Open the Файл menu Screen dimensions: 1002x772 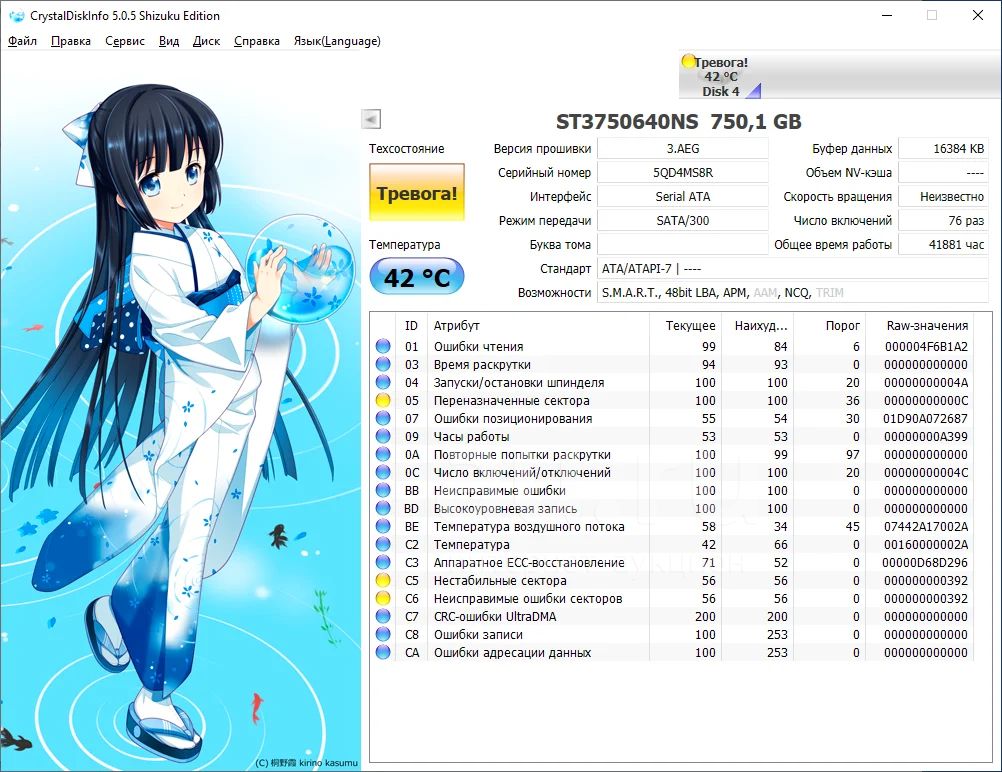[22, 41]
